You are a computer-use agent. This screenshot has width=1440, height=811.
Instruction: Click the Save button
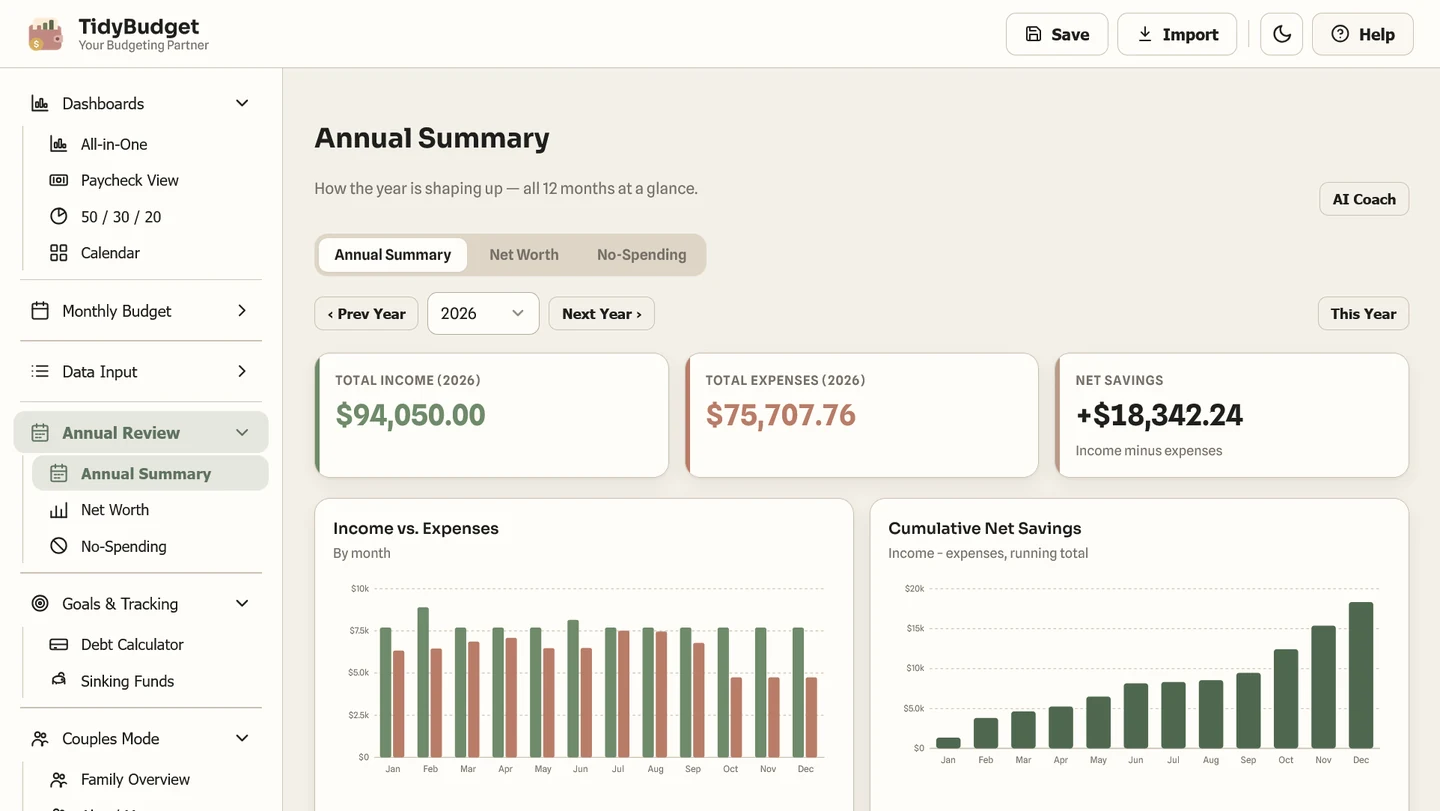[x=1057, y=34]
